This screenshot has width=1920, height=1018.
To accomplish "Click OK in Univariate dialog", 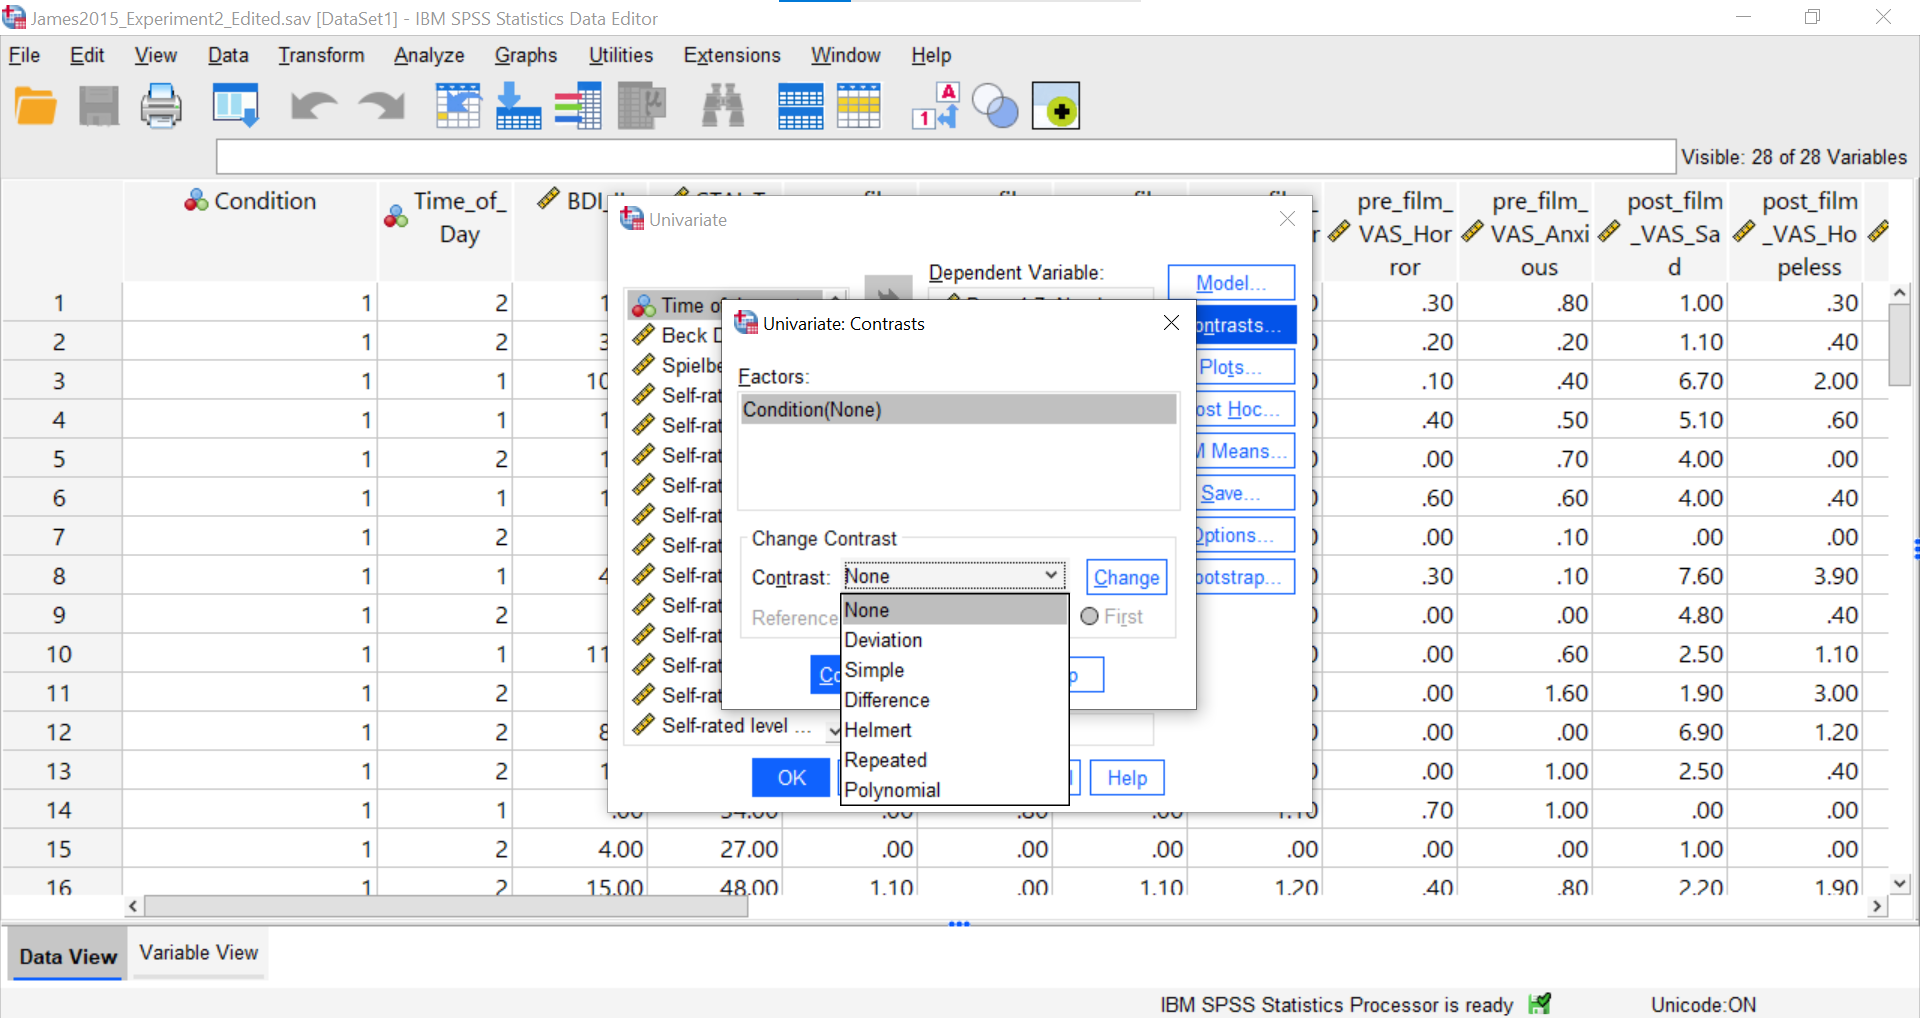I will (791, 778).
